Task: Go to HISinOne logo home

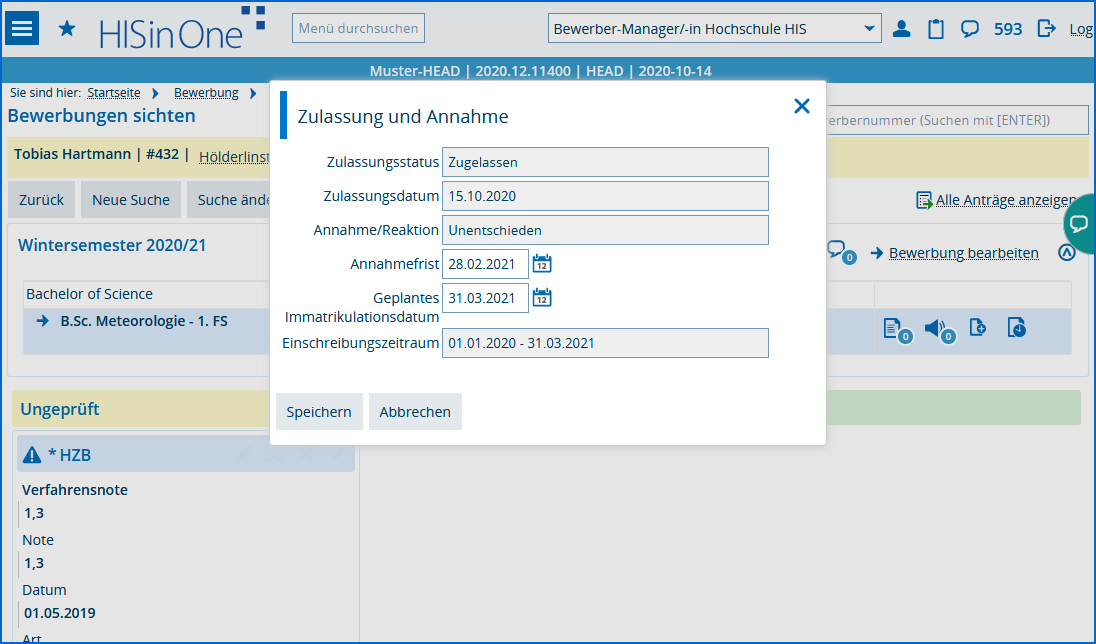Action: coord(182,29)
